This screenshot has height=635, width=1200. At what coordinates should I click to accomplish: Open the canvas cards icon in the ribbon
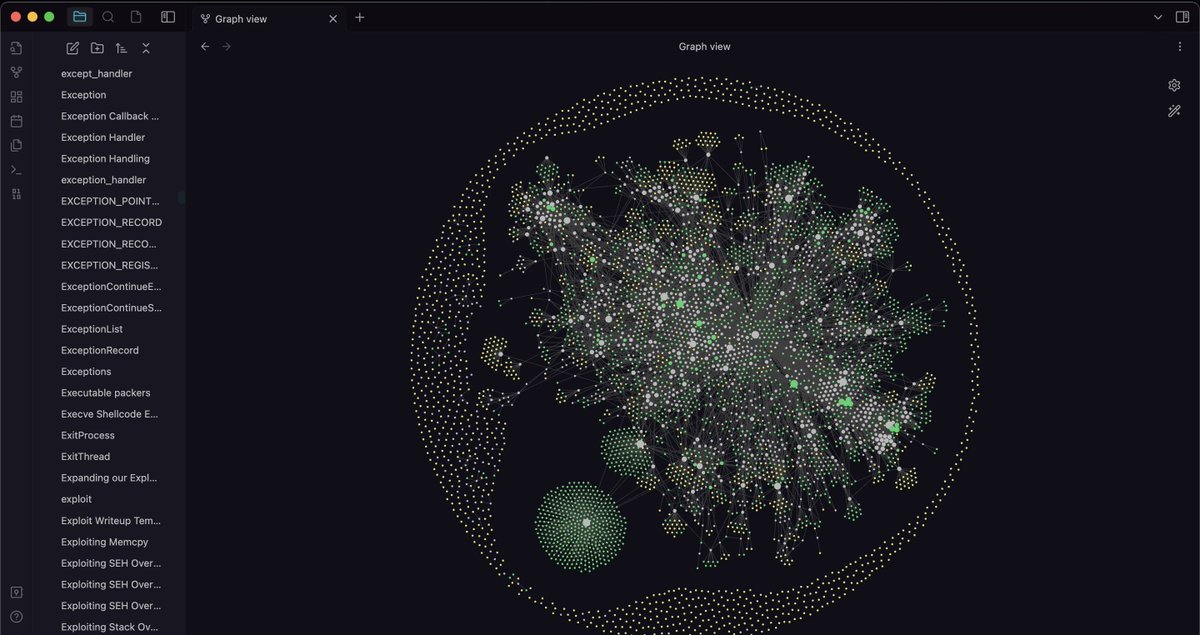pyautogui.click(x=16, y=96)
